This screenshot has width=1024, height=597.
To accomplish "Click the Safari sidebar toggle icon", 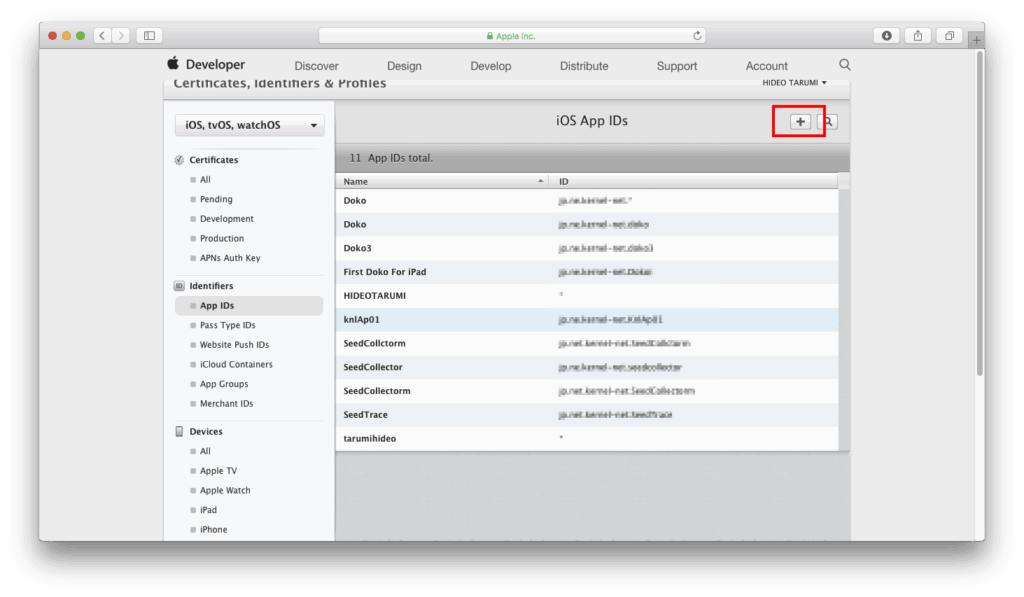I will pyautogui.click(x=149, y=36).
